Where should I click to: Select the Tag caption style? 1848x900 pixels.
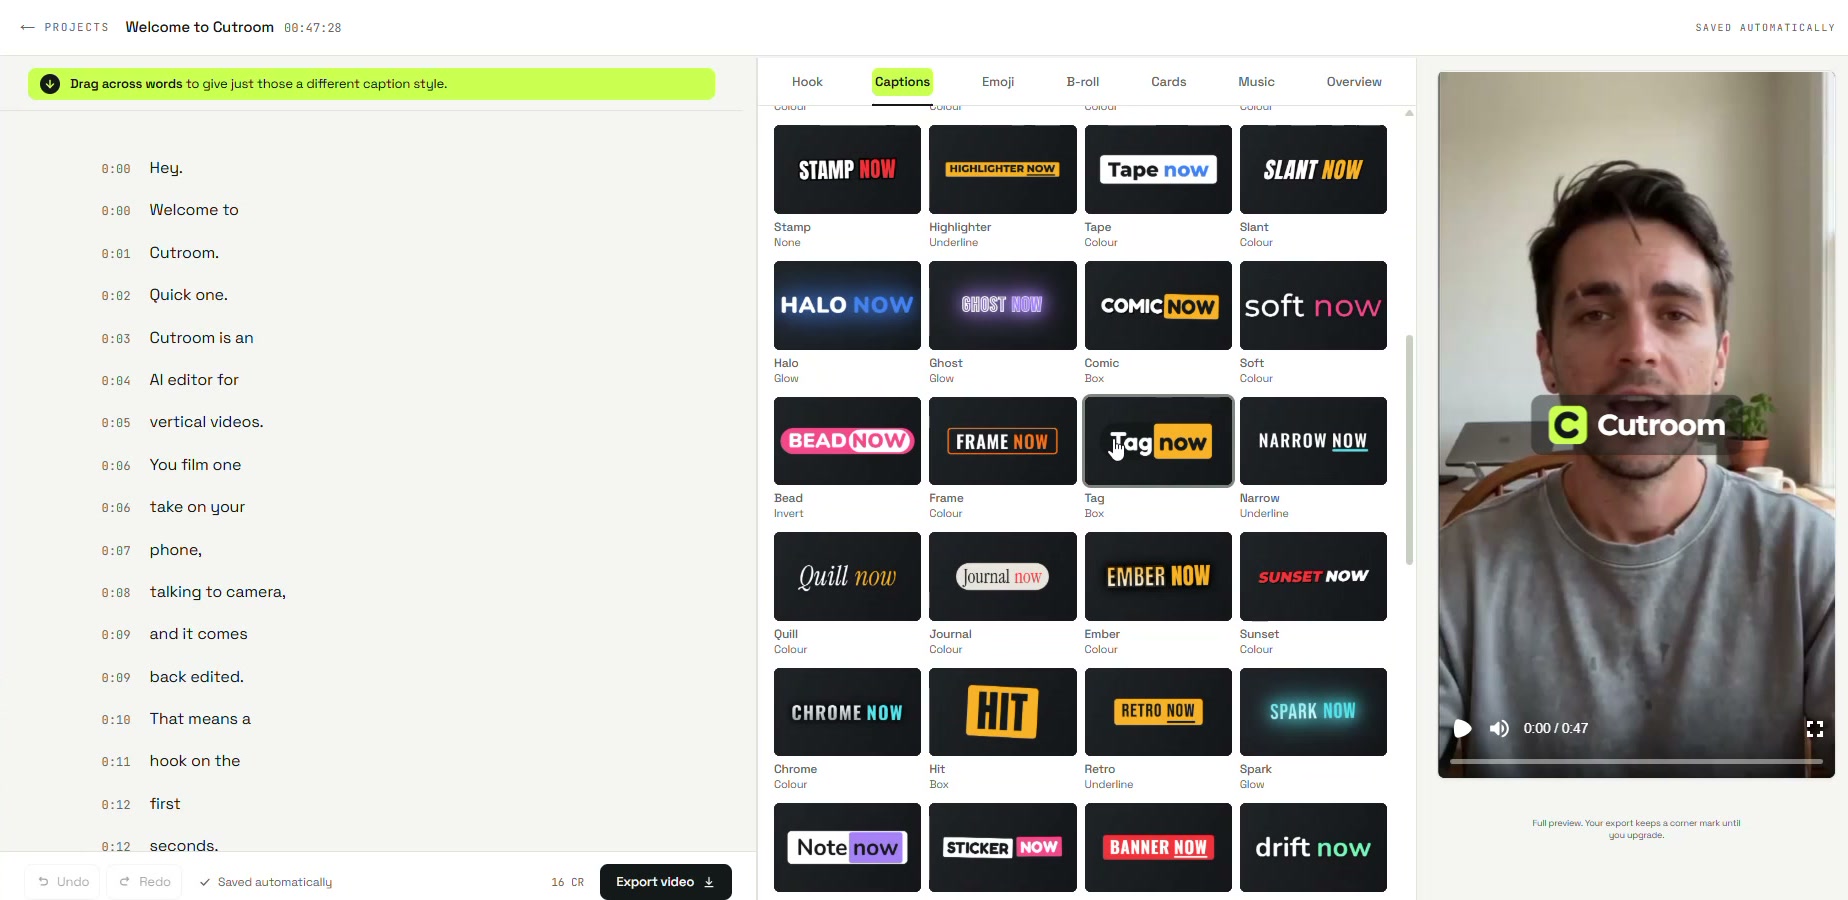1158,441
